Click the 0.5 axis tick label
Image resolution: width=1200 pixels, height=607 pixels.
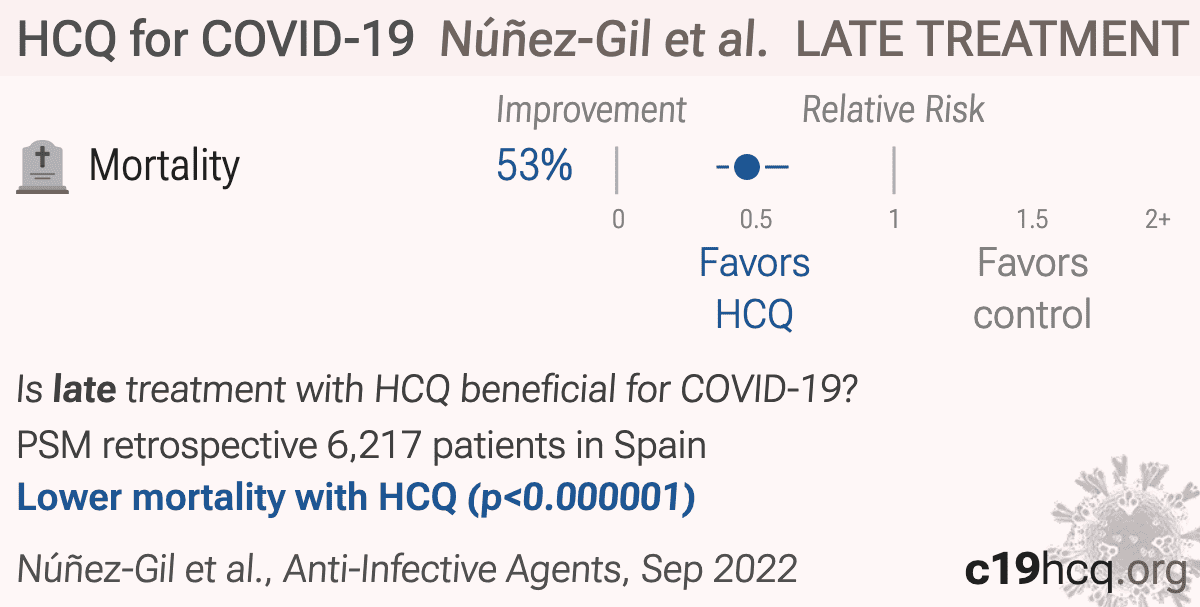tap(755, 219)
